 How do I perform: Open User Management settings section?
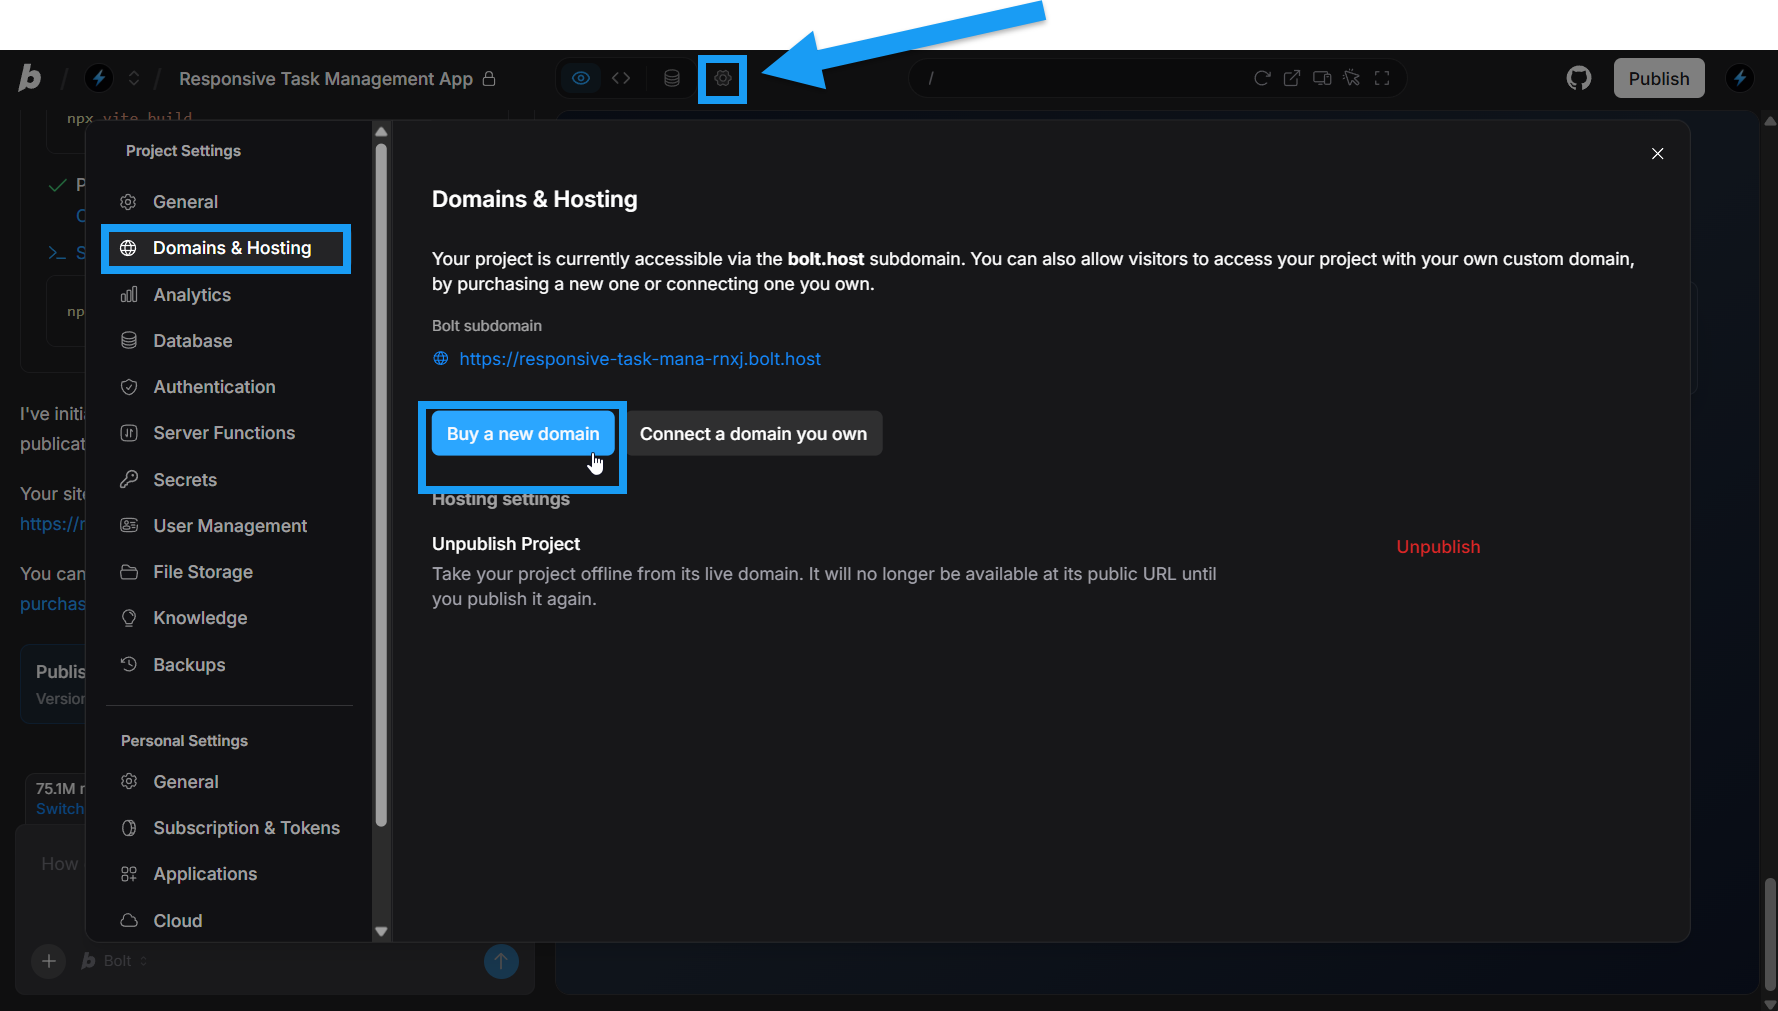(228, 526)
